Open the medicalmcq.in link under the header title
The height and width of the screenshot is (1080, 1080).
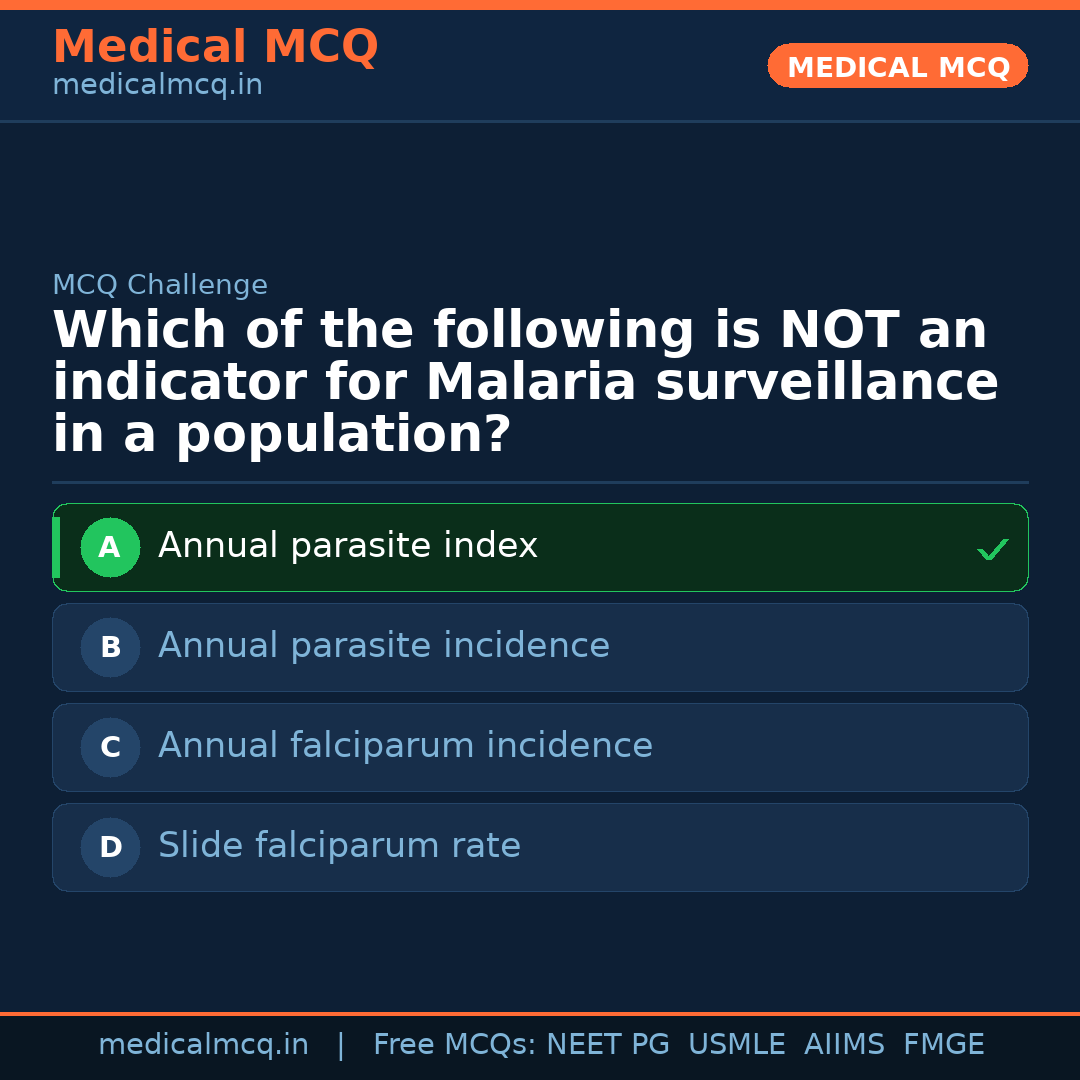(157, 85)
